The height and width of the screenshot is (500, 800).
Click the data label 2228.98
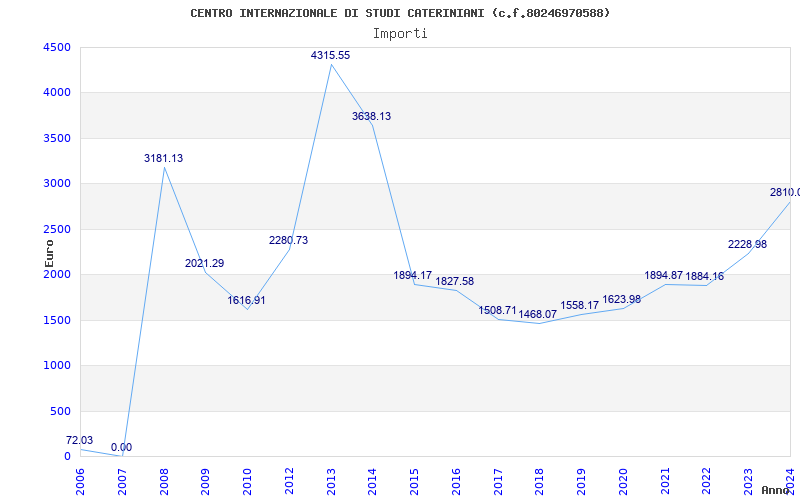click(747, 245)
